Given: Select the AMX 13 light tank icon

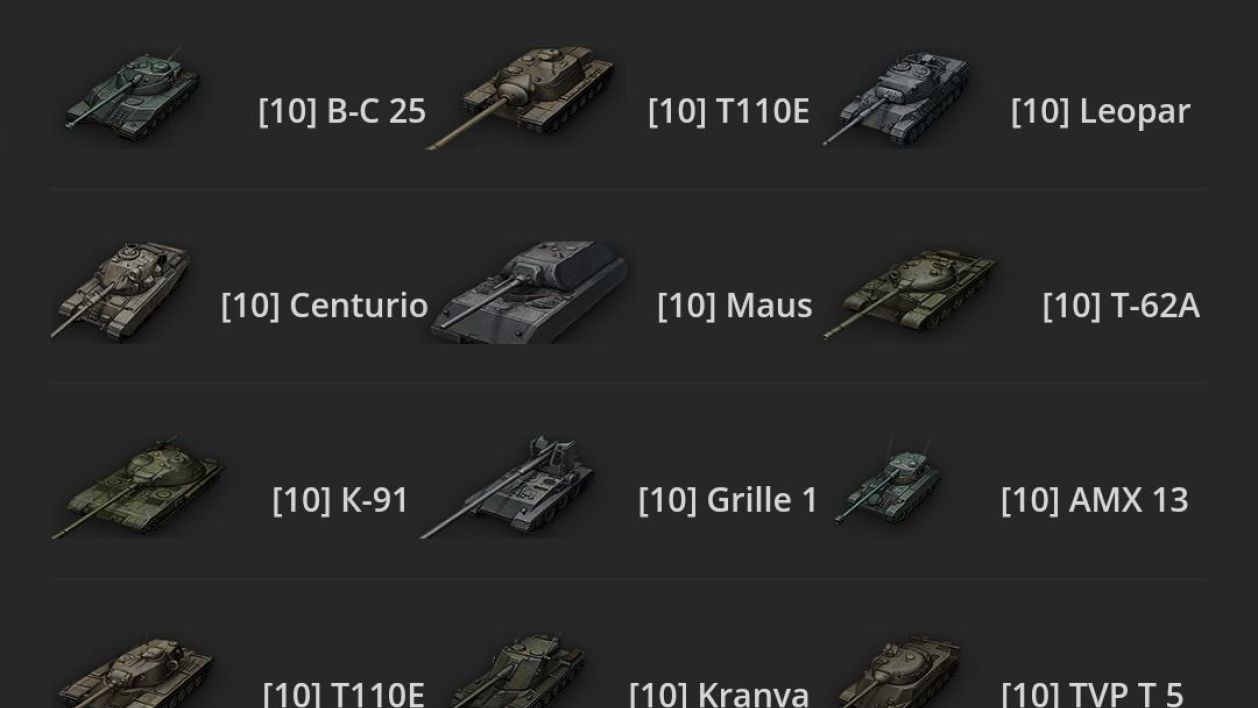Looking at the screenshot, I should [887, 482].
